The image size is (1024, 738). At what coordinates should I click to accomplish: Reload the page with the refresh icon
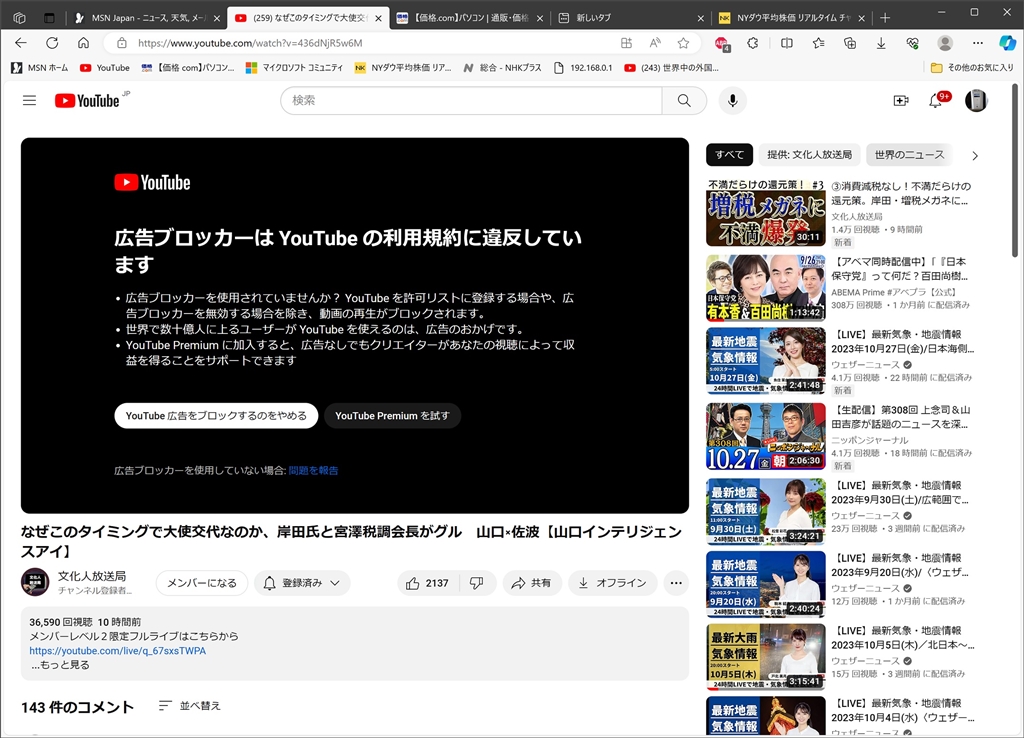(52, 43)
